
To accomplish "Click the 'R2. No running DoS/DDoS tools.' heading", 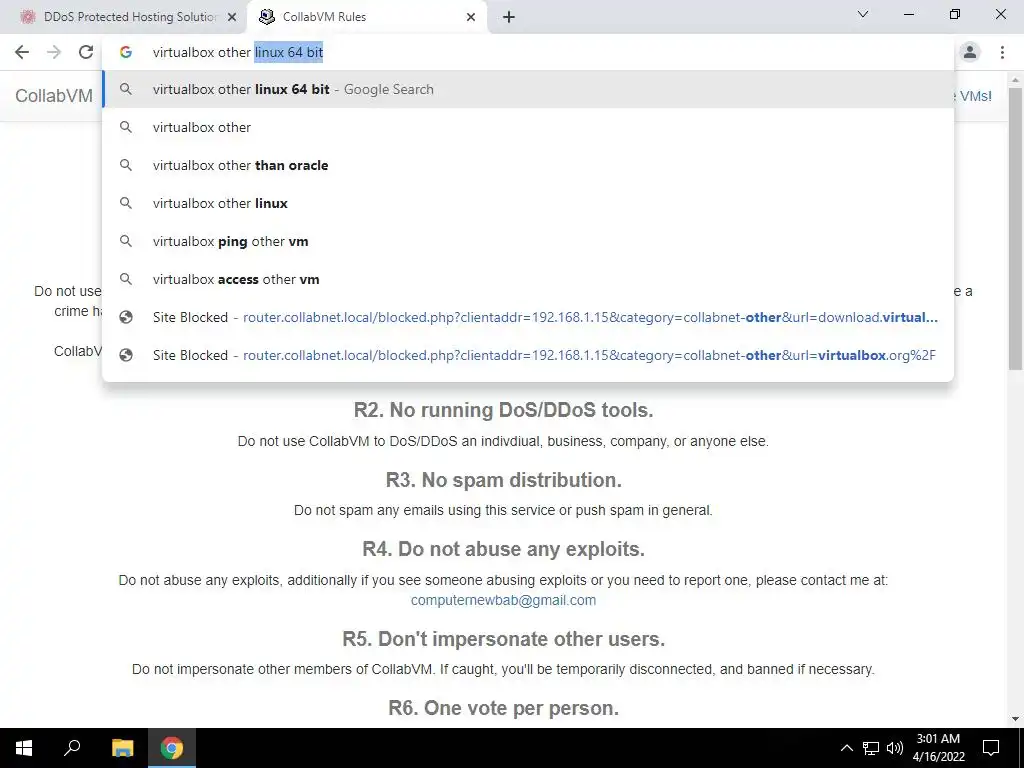I will pyautogui.click(x=504, y=410).
